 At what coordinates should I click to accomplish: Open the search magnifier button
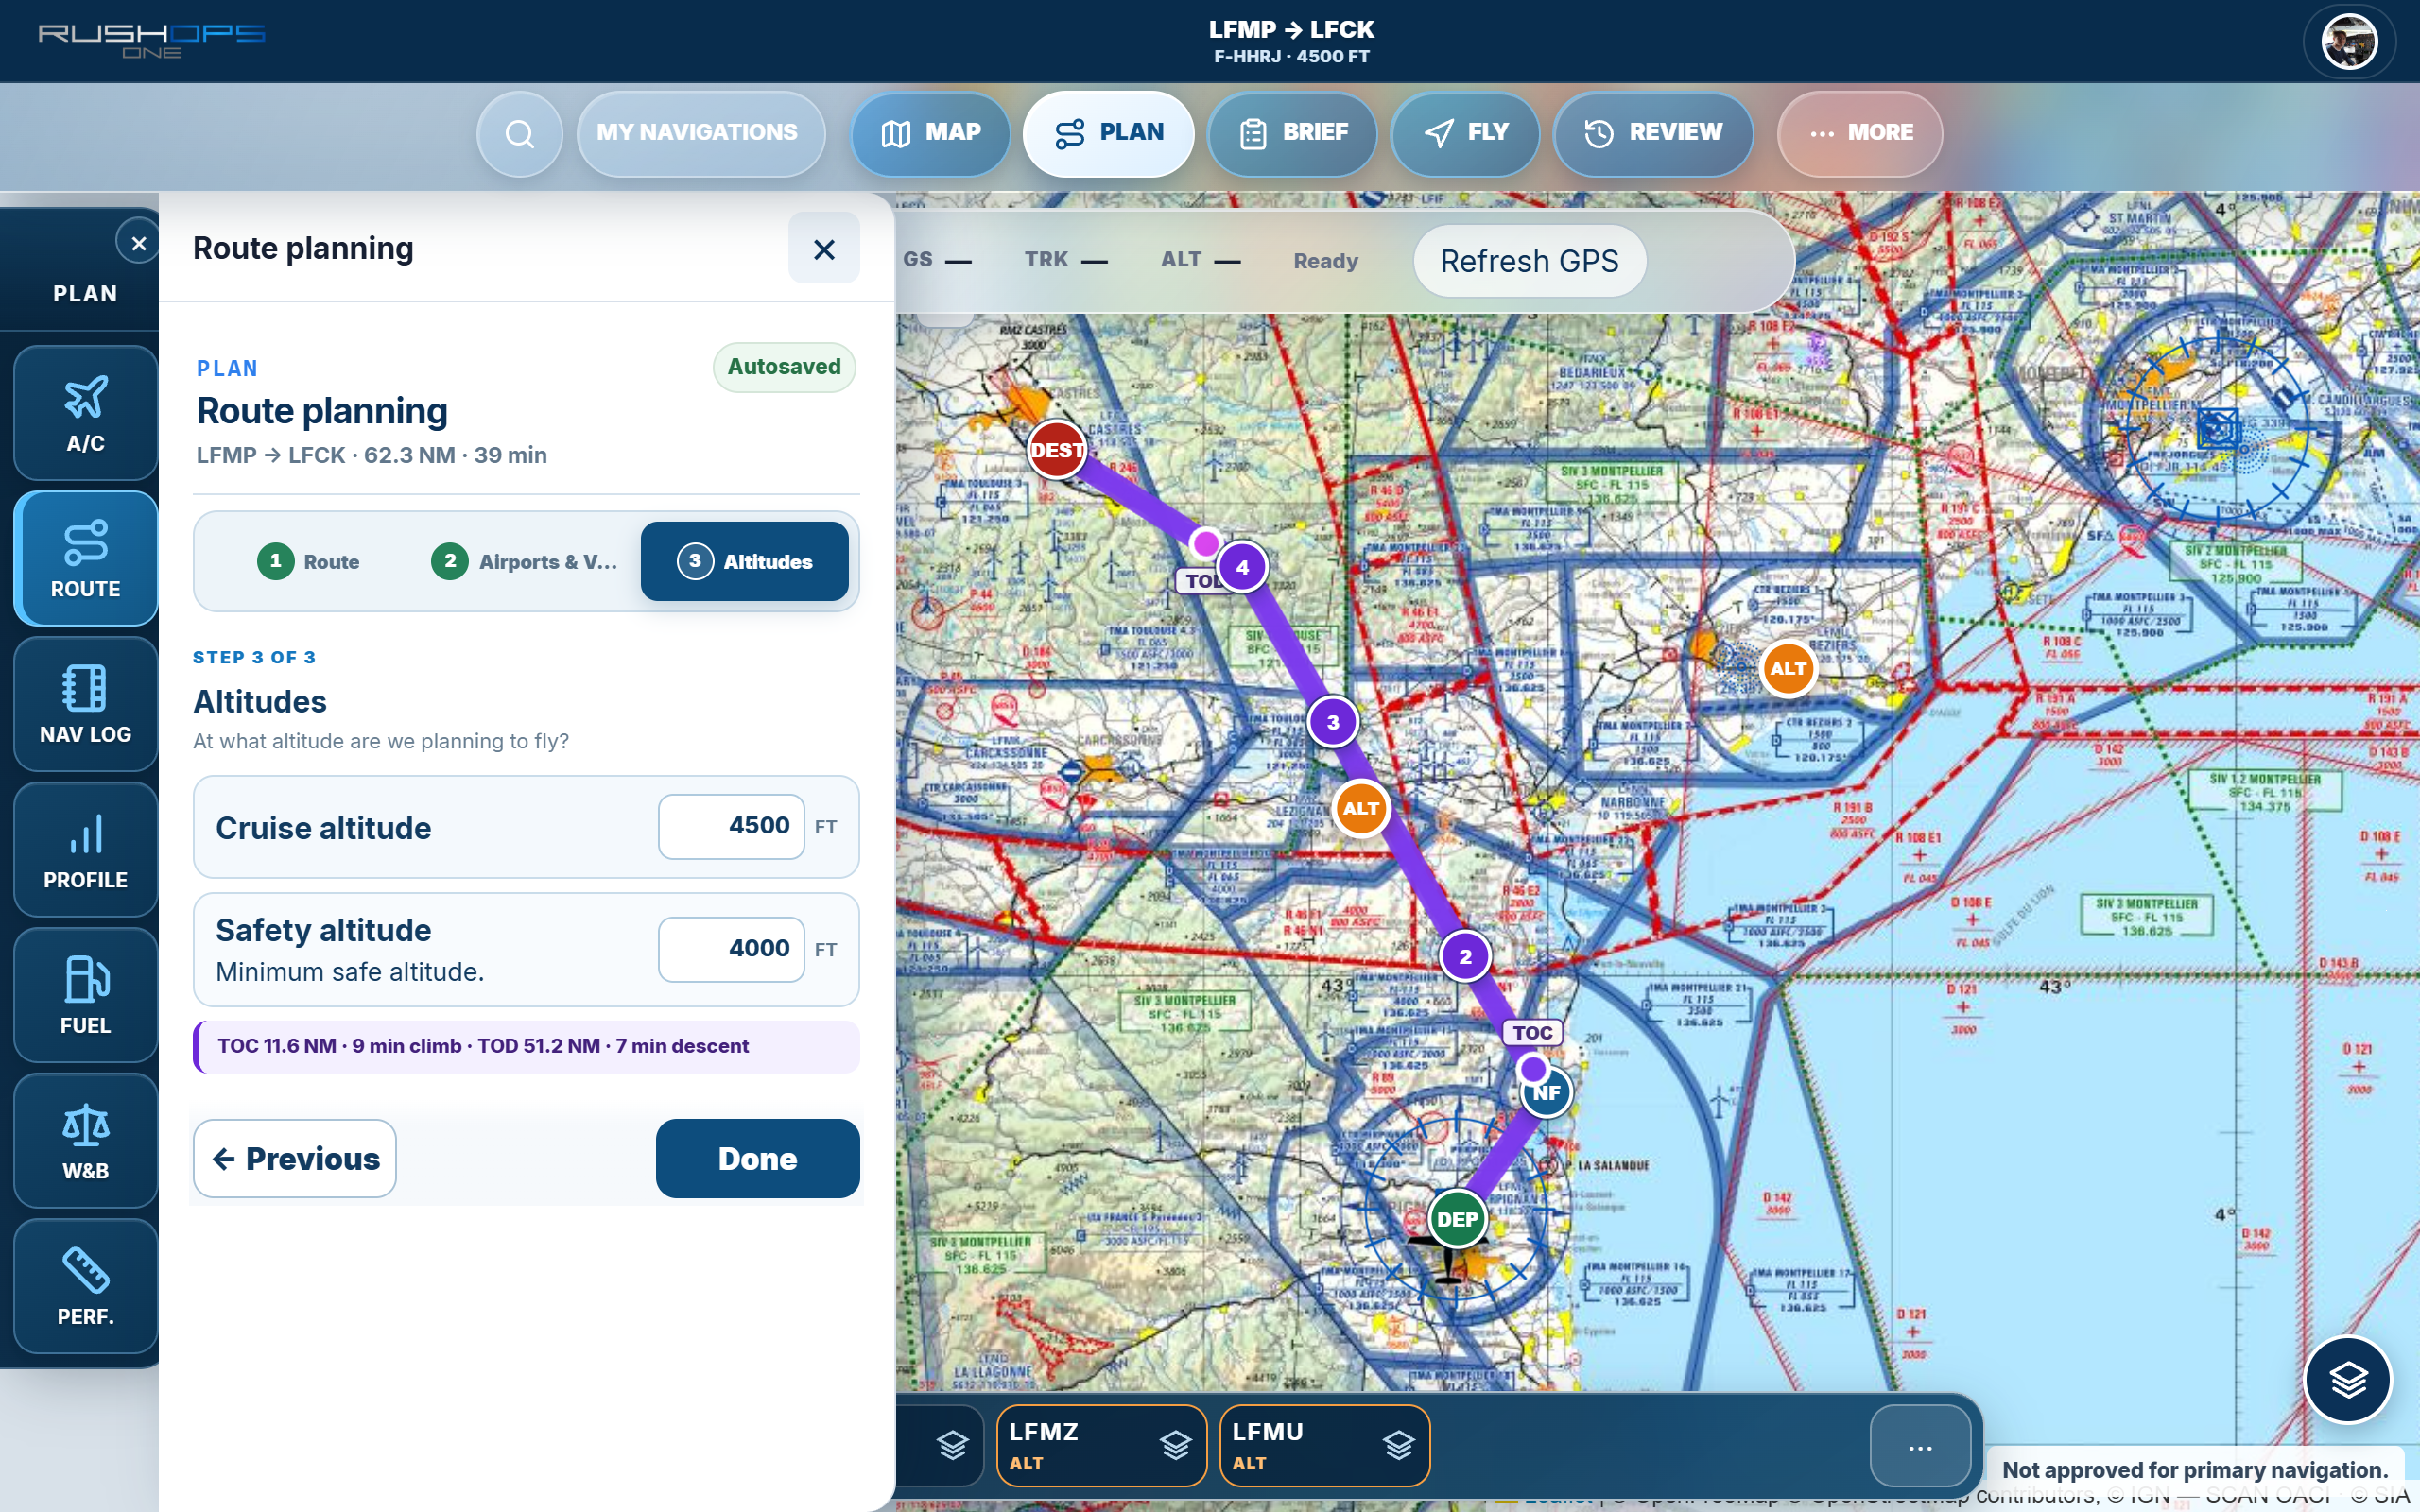coord(519,133)
